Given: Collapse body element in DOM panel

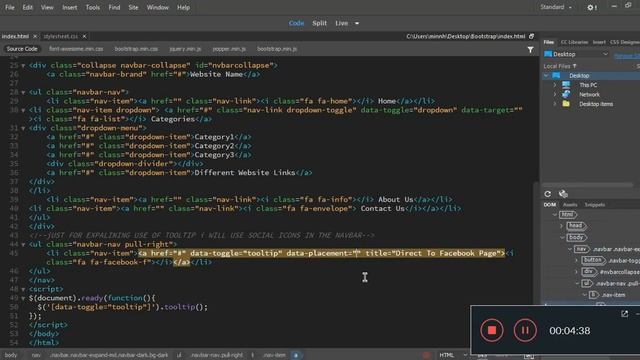Looking at the screenshot, I should coord(562,237).
